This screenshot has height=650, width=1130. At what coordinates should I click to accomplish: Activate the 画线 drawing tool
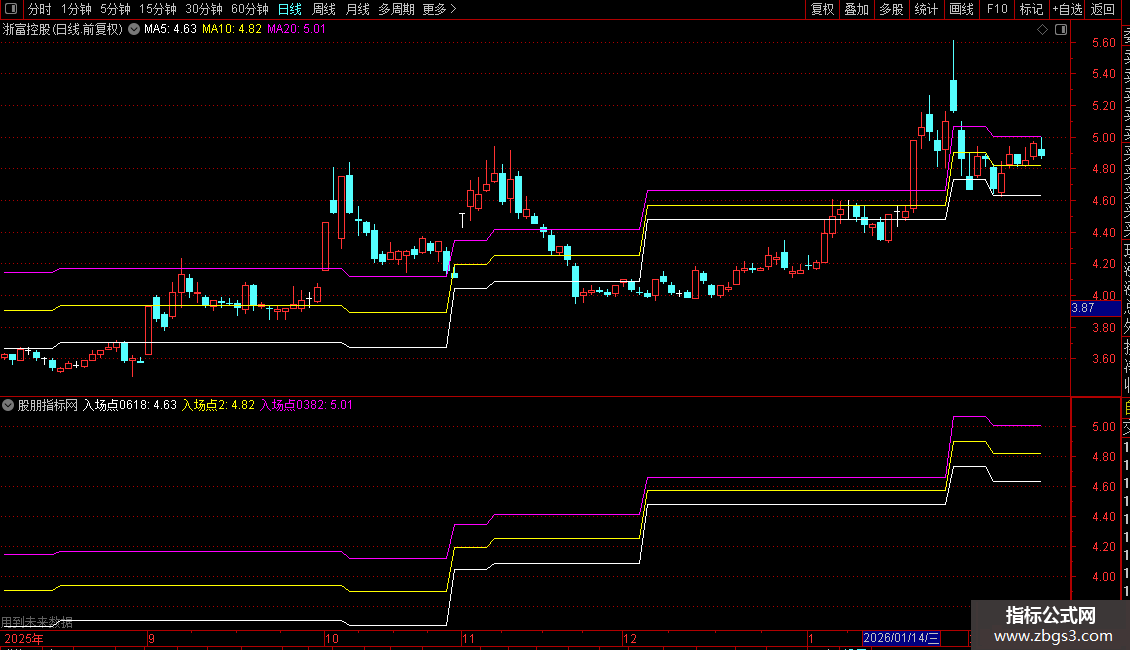(961, 9)
